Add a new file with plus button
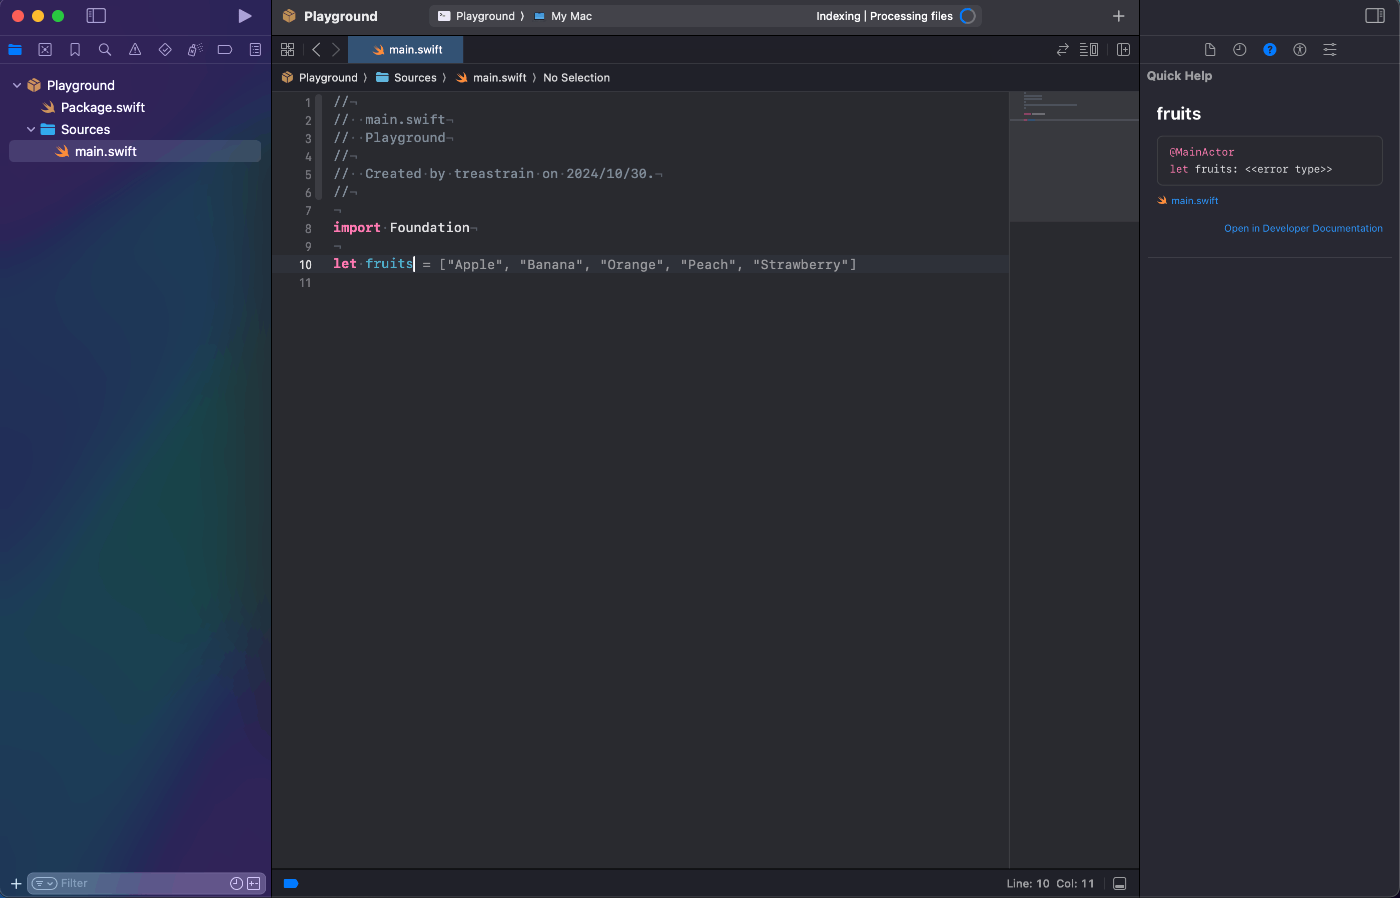Image resolution: width=1400 pixels, height=898 pixels. click(15, 883)
